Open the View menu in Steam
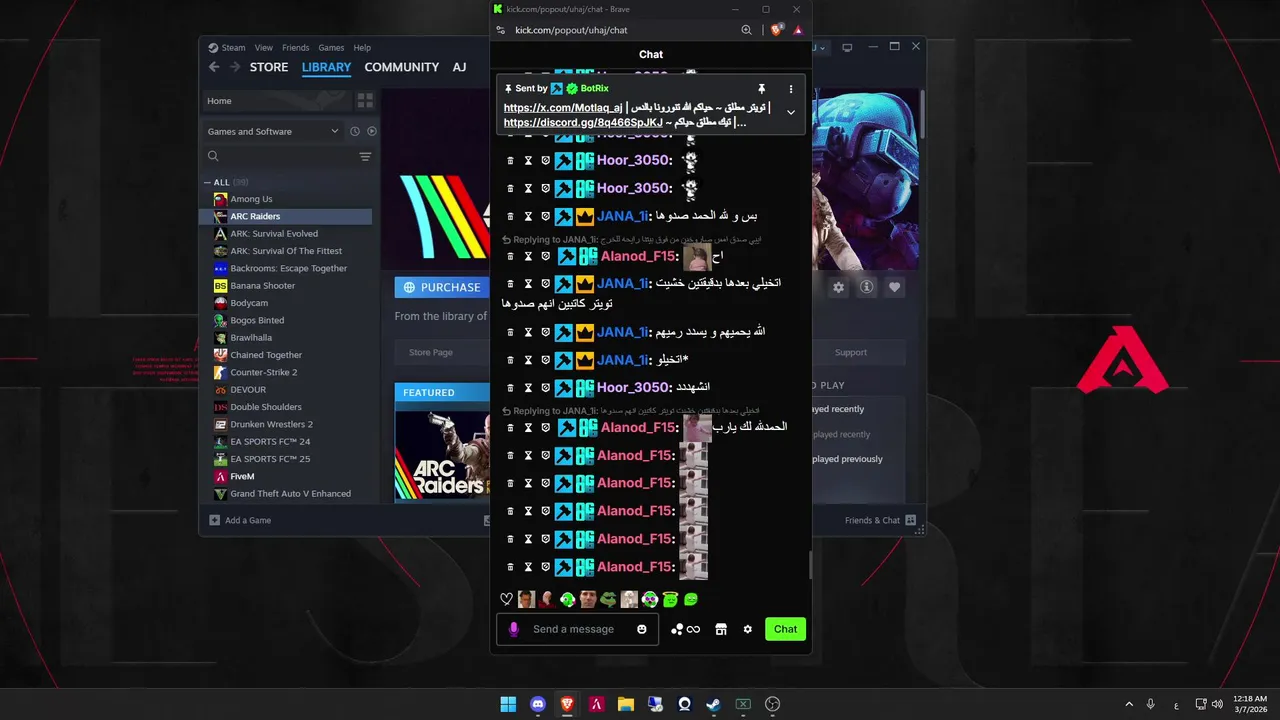 pyautogui.click(x=263, y=47)
